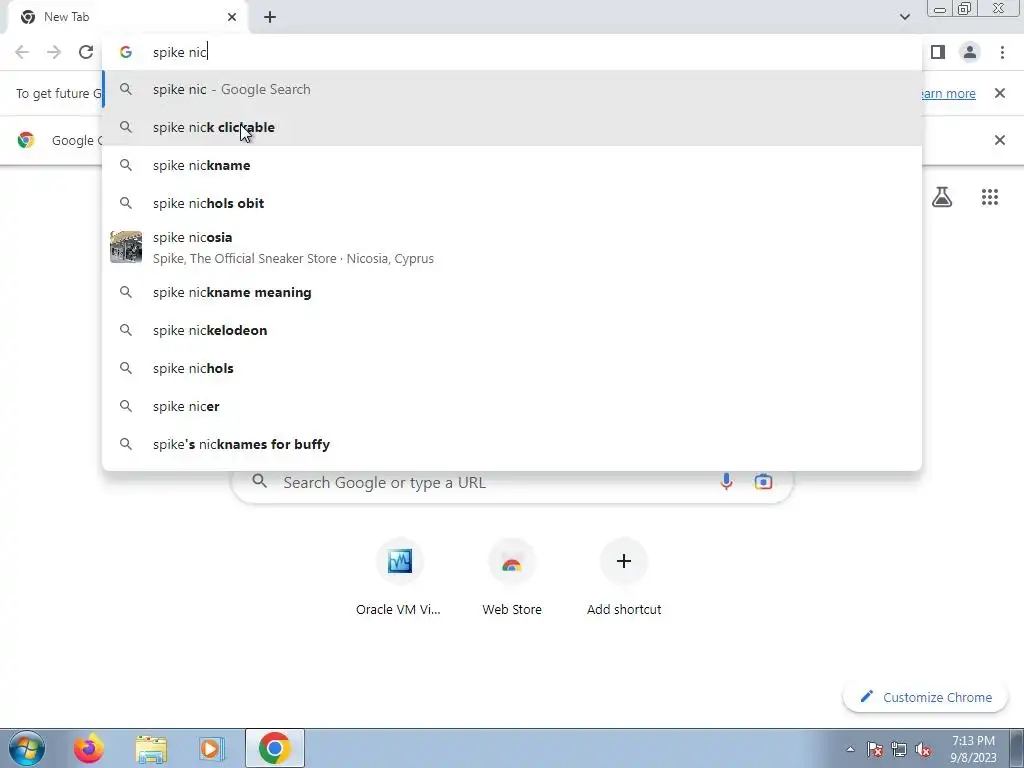Select the New Tab tab
This screenshot has height=768, width=1024.
pyautogui.click(x=127, y=17)
